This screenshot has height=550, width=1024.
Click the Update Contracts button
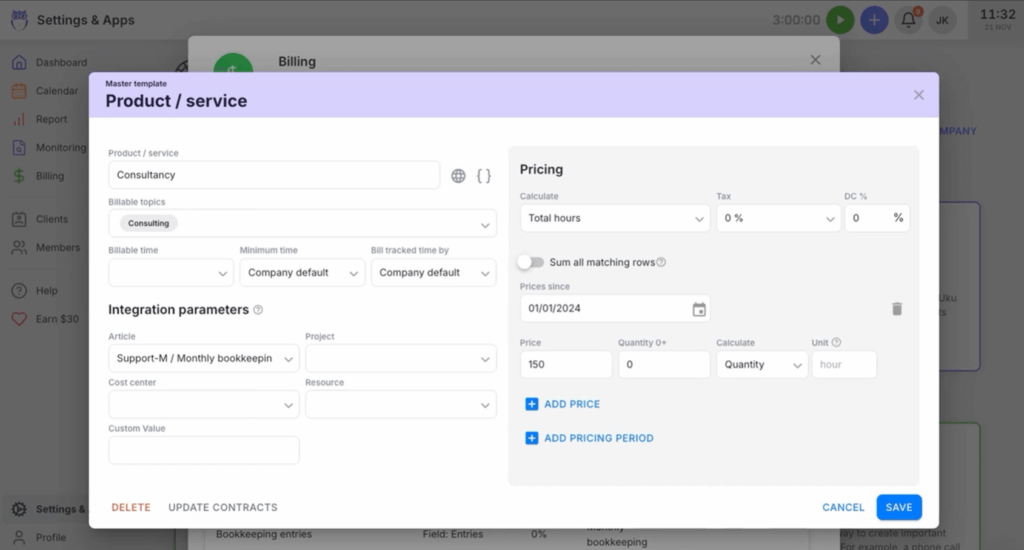coord(223,508)
